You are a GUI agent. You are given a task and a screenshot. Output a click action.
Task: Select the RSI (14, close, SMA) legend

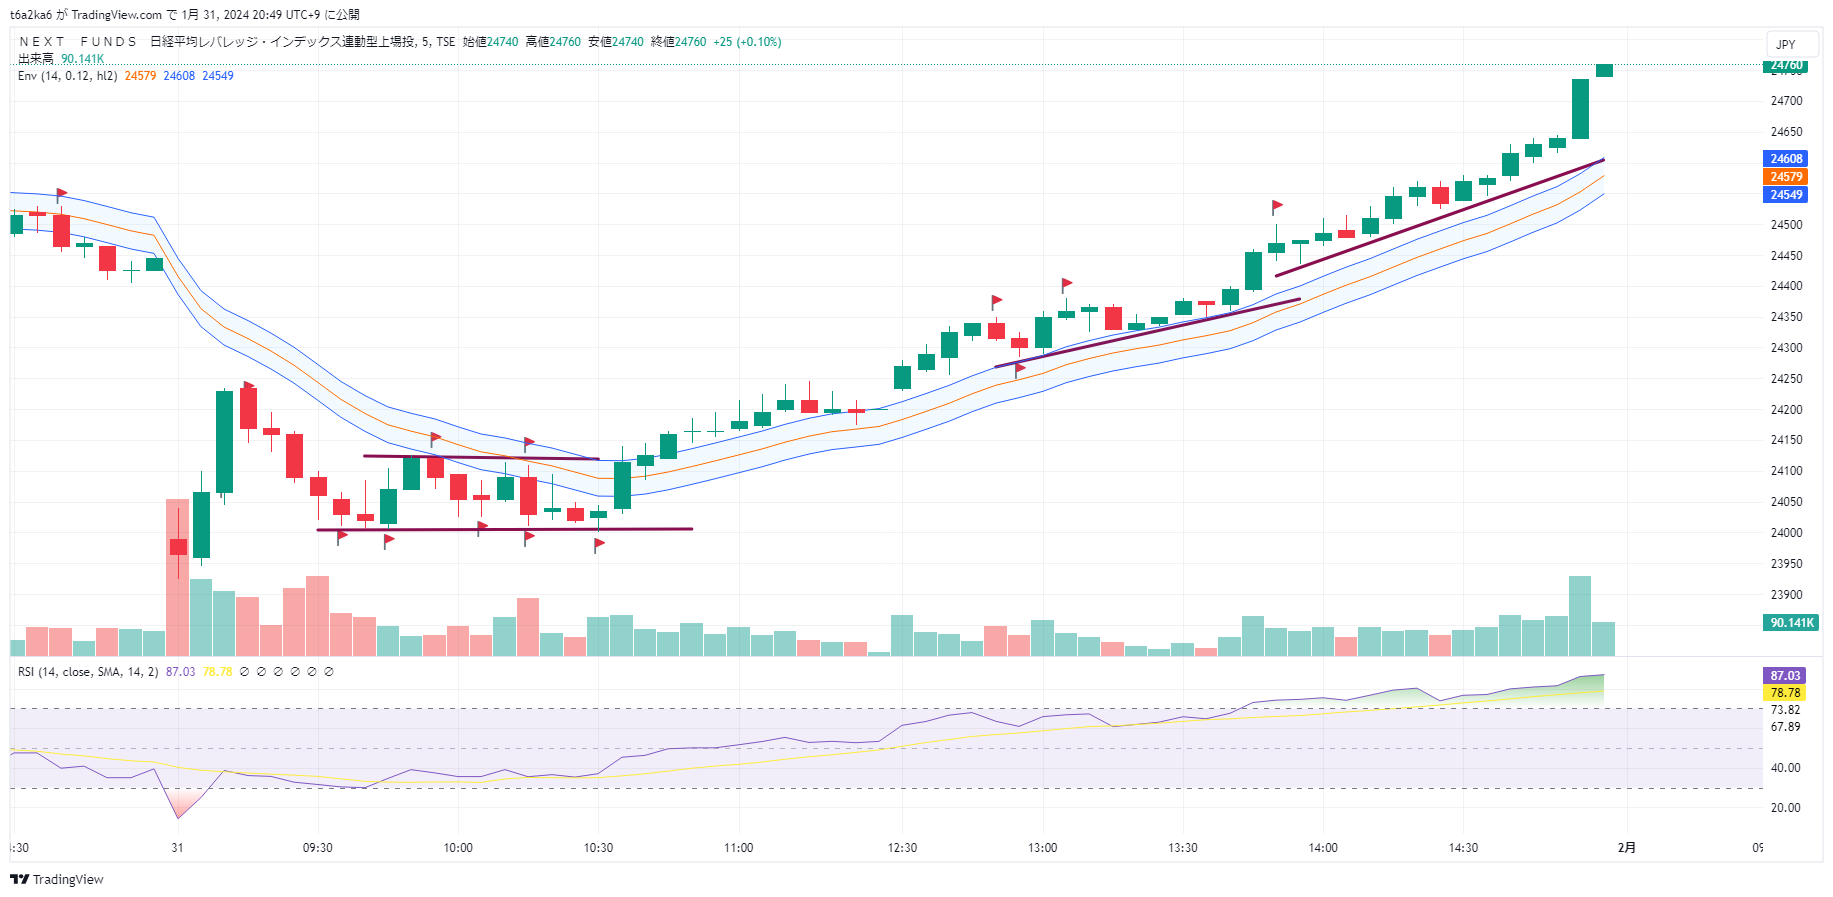click(x=88, y=672)
